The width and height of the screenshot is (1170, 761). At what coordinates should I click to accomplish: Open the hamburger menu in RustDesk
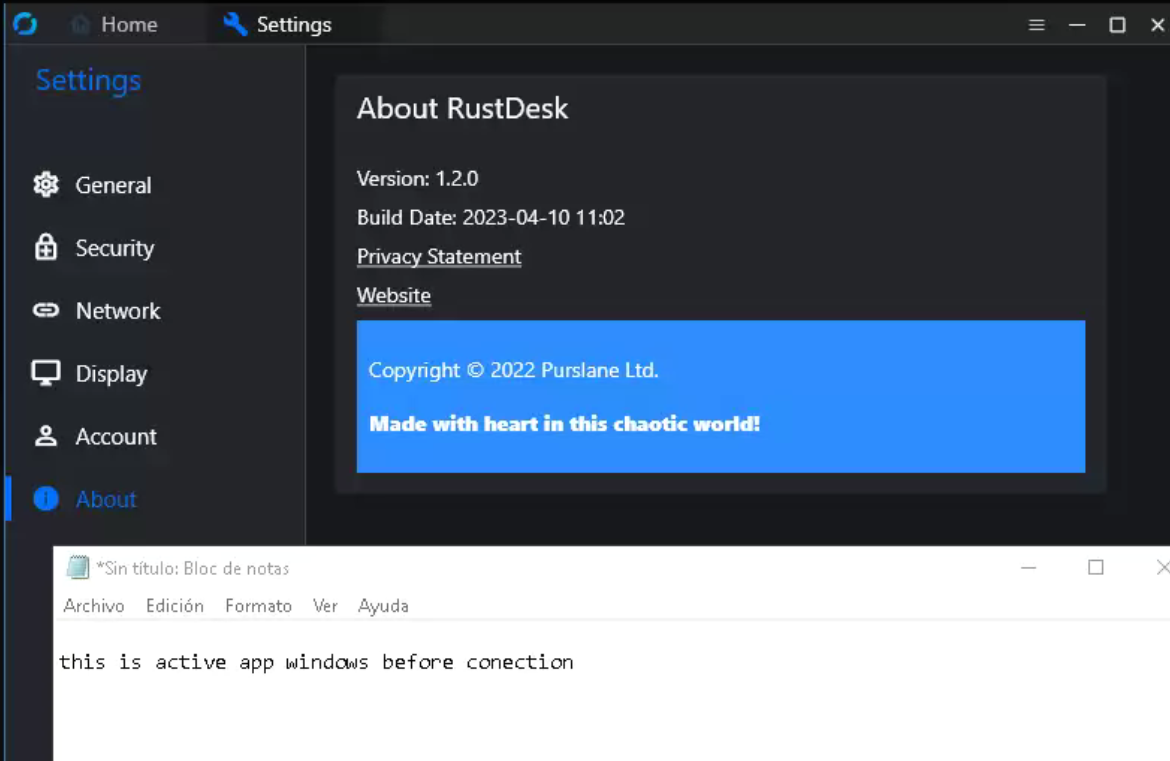coord(1037,24)
